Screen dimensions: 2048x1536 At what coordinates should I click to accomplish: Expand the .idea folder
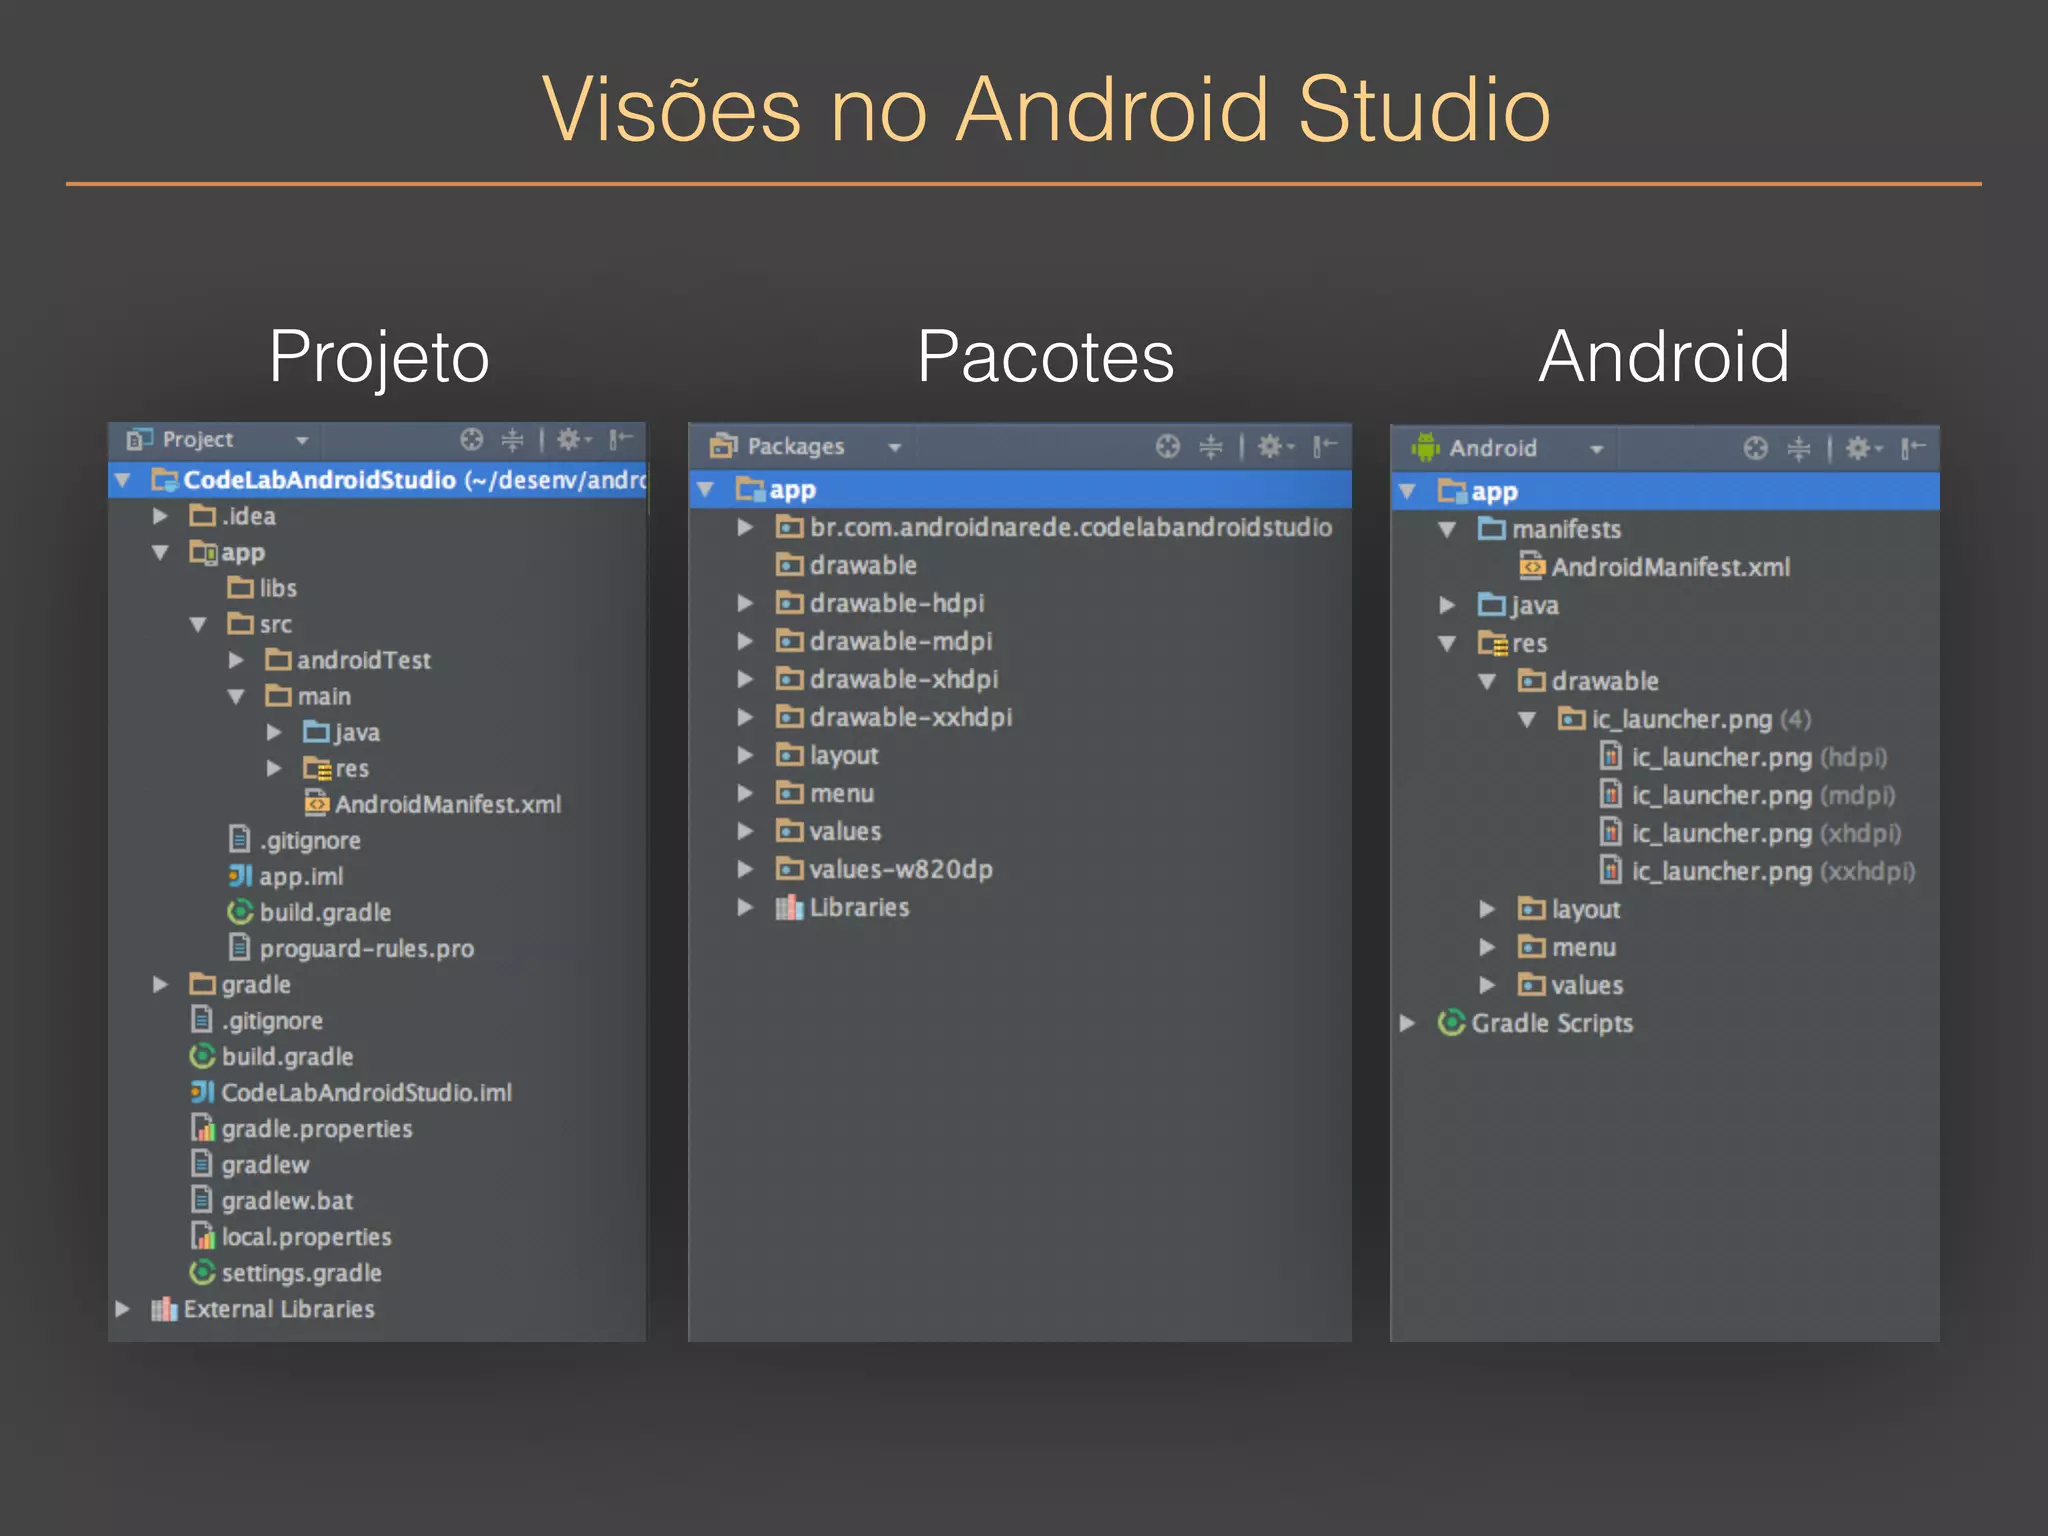coord(160,516)
